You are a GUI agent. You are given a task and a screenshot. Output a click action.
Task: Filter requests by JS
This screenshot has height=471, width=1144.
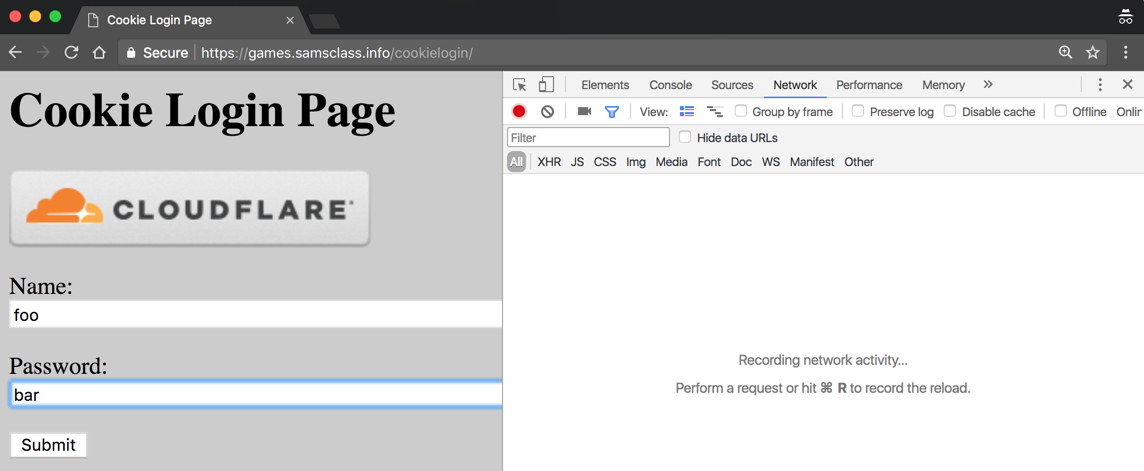coord(577,162)
